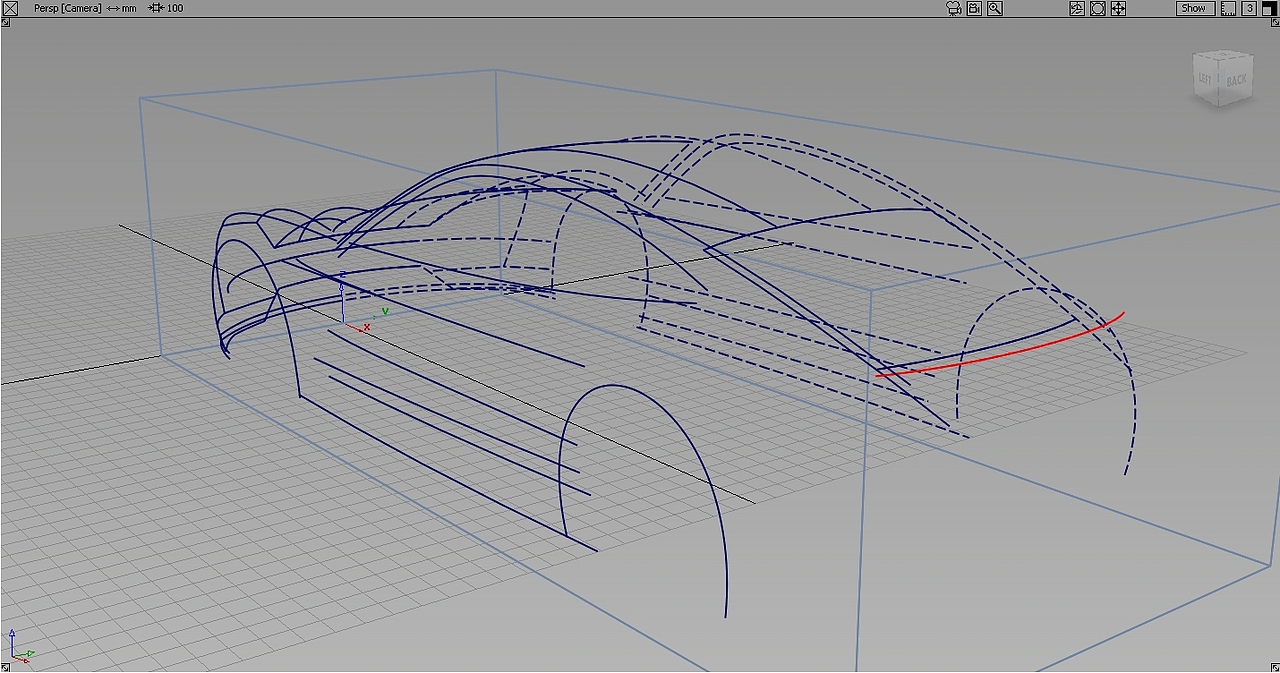Toggle the level 3 display setting
The height and width of the screenshot is (673, 1280).
click(x=1249, y=8)
